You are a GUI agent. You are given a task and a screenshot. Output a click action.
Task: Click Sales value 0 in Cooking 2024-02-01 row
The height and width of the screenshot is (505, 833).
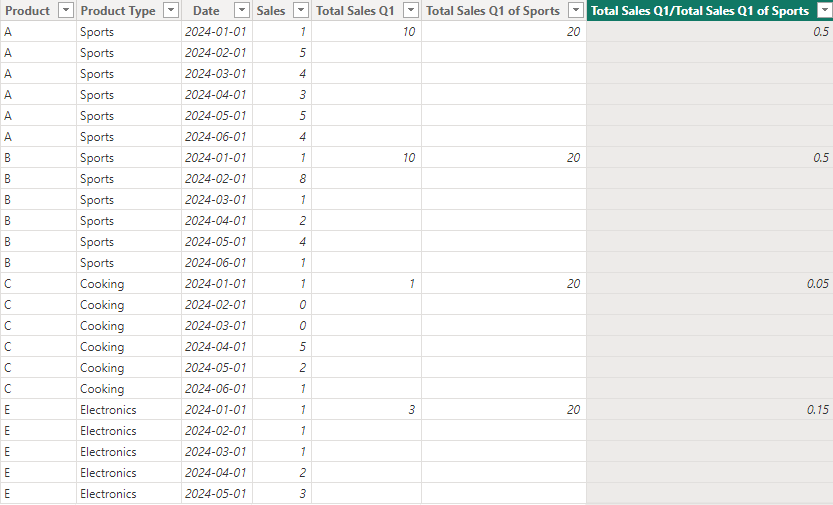coord(282,305)
